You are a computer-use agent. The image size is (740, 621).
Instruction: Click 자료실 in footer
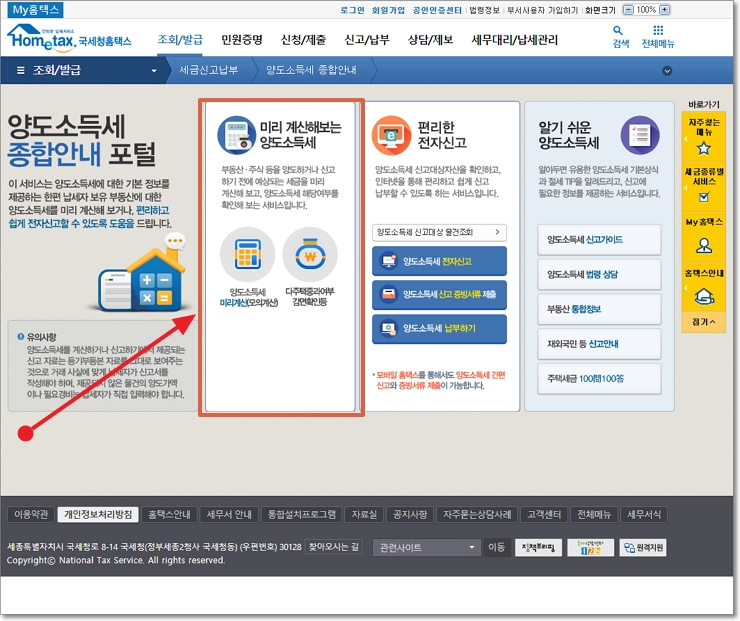coord(364,514)
